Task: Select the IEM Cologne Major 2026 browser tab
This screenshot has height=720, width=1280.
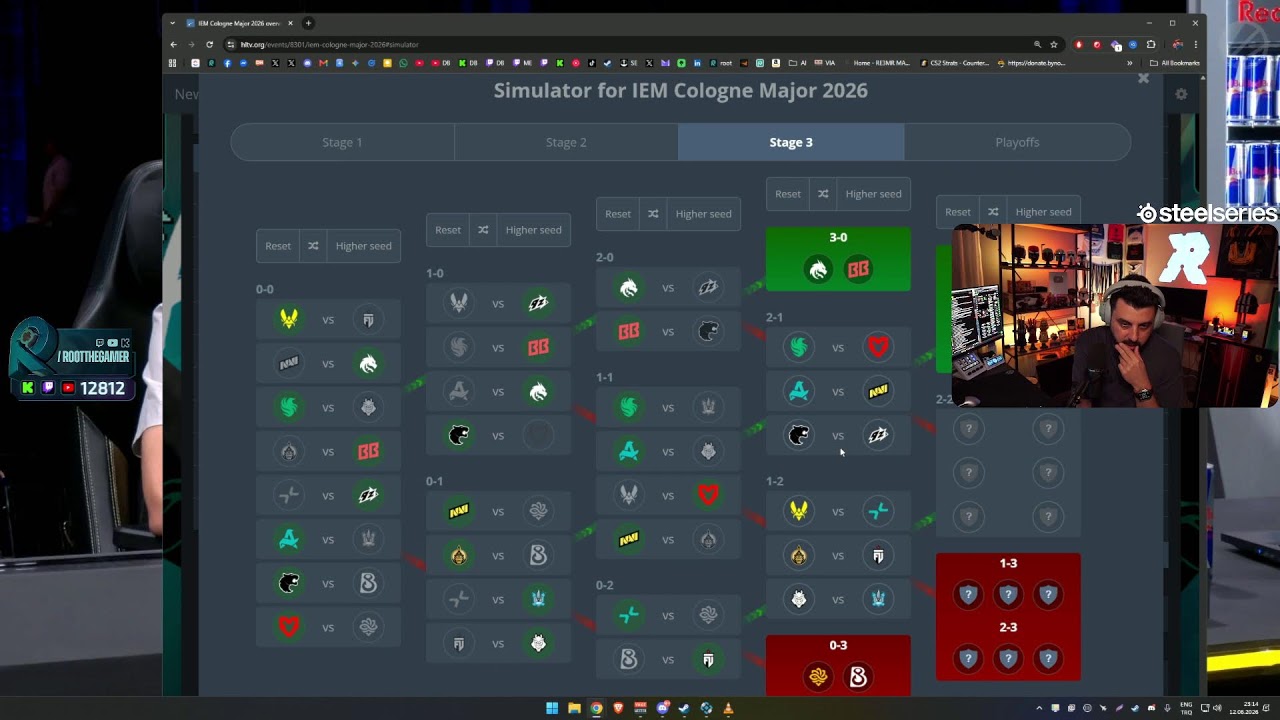Action: (x=240, y=23)
